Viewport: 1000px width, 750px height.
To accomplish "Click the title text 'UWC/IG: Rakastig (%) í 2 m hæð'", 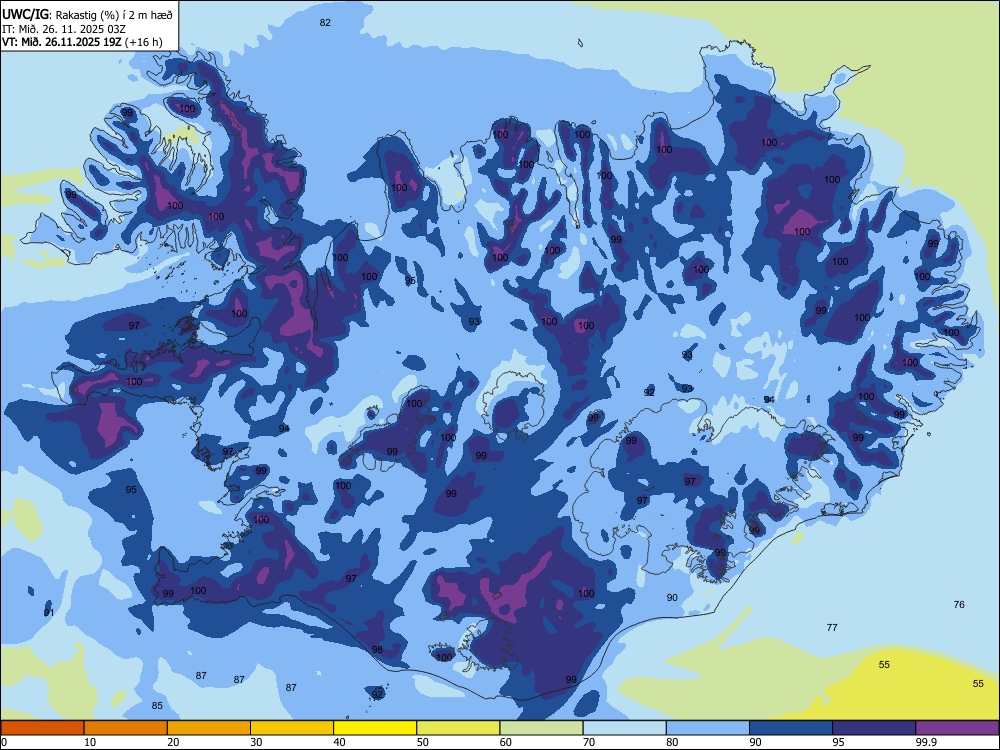I will tap(87, 14).
